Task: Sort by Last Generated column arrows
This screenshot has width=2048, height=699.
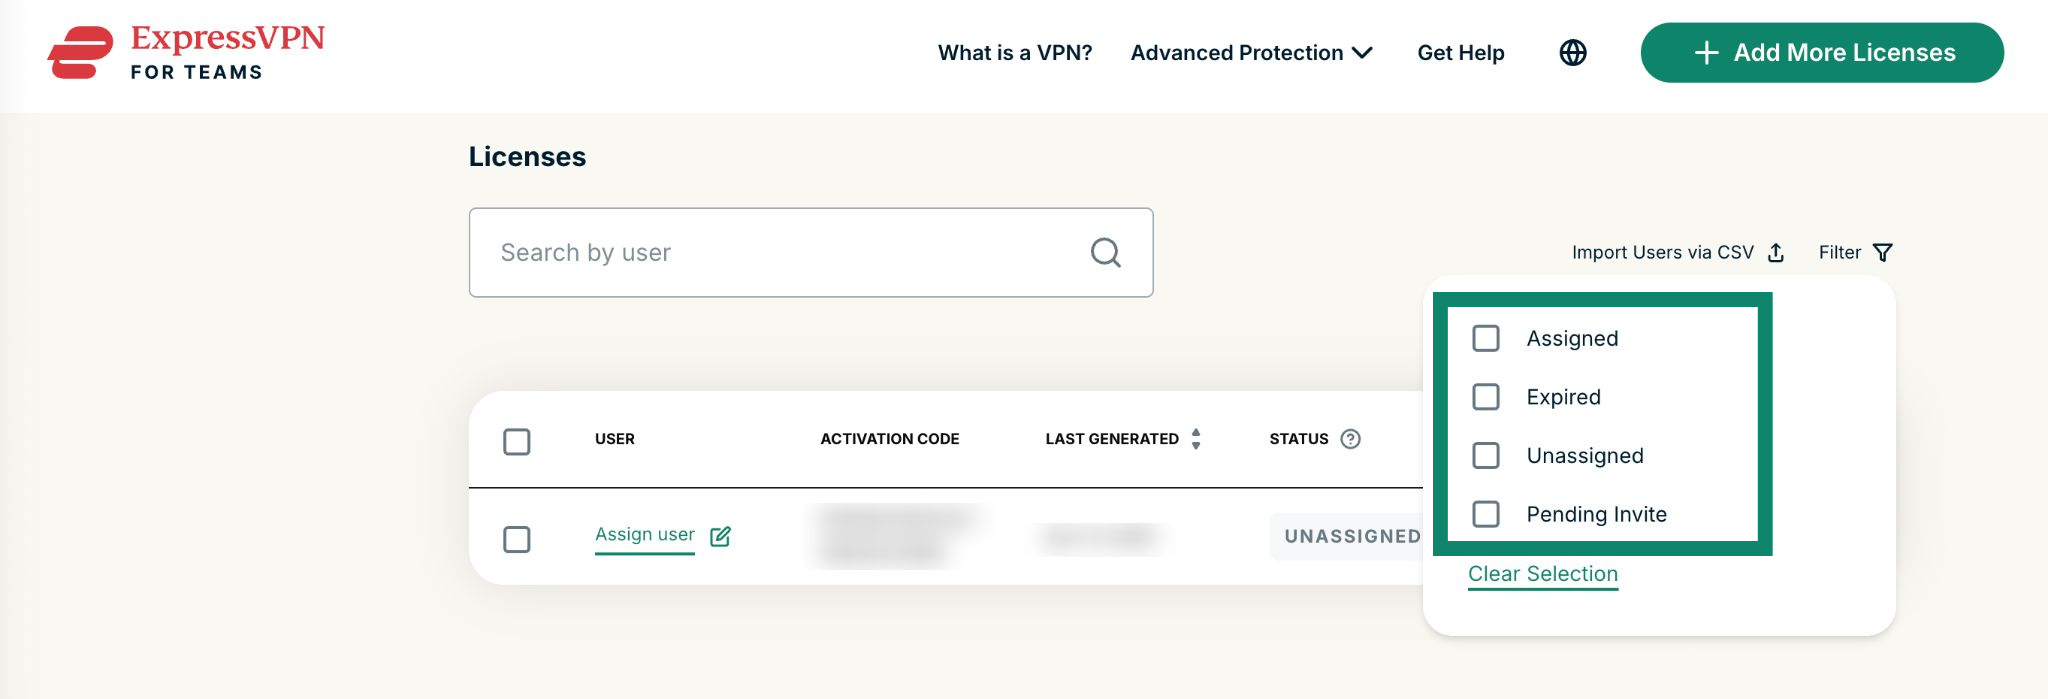Action: pos(1196,439)
